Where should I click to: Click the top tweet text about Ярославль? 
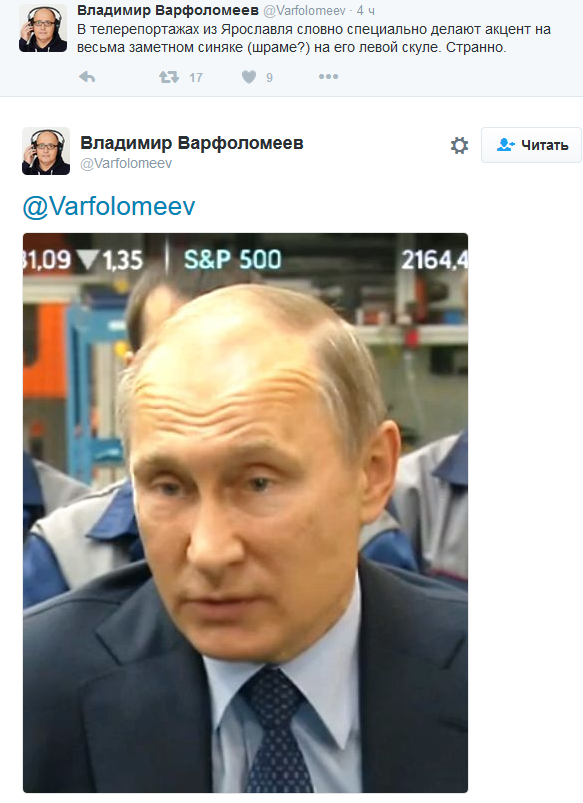pyautogui.click(x=314, y=38)
